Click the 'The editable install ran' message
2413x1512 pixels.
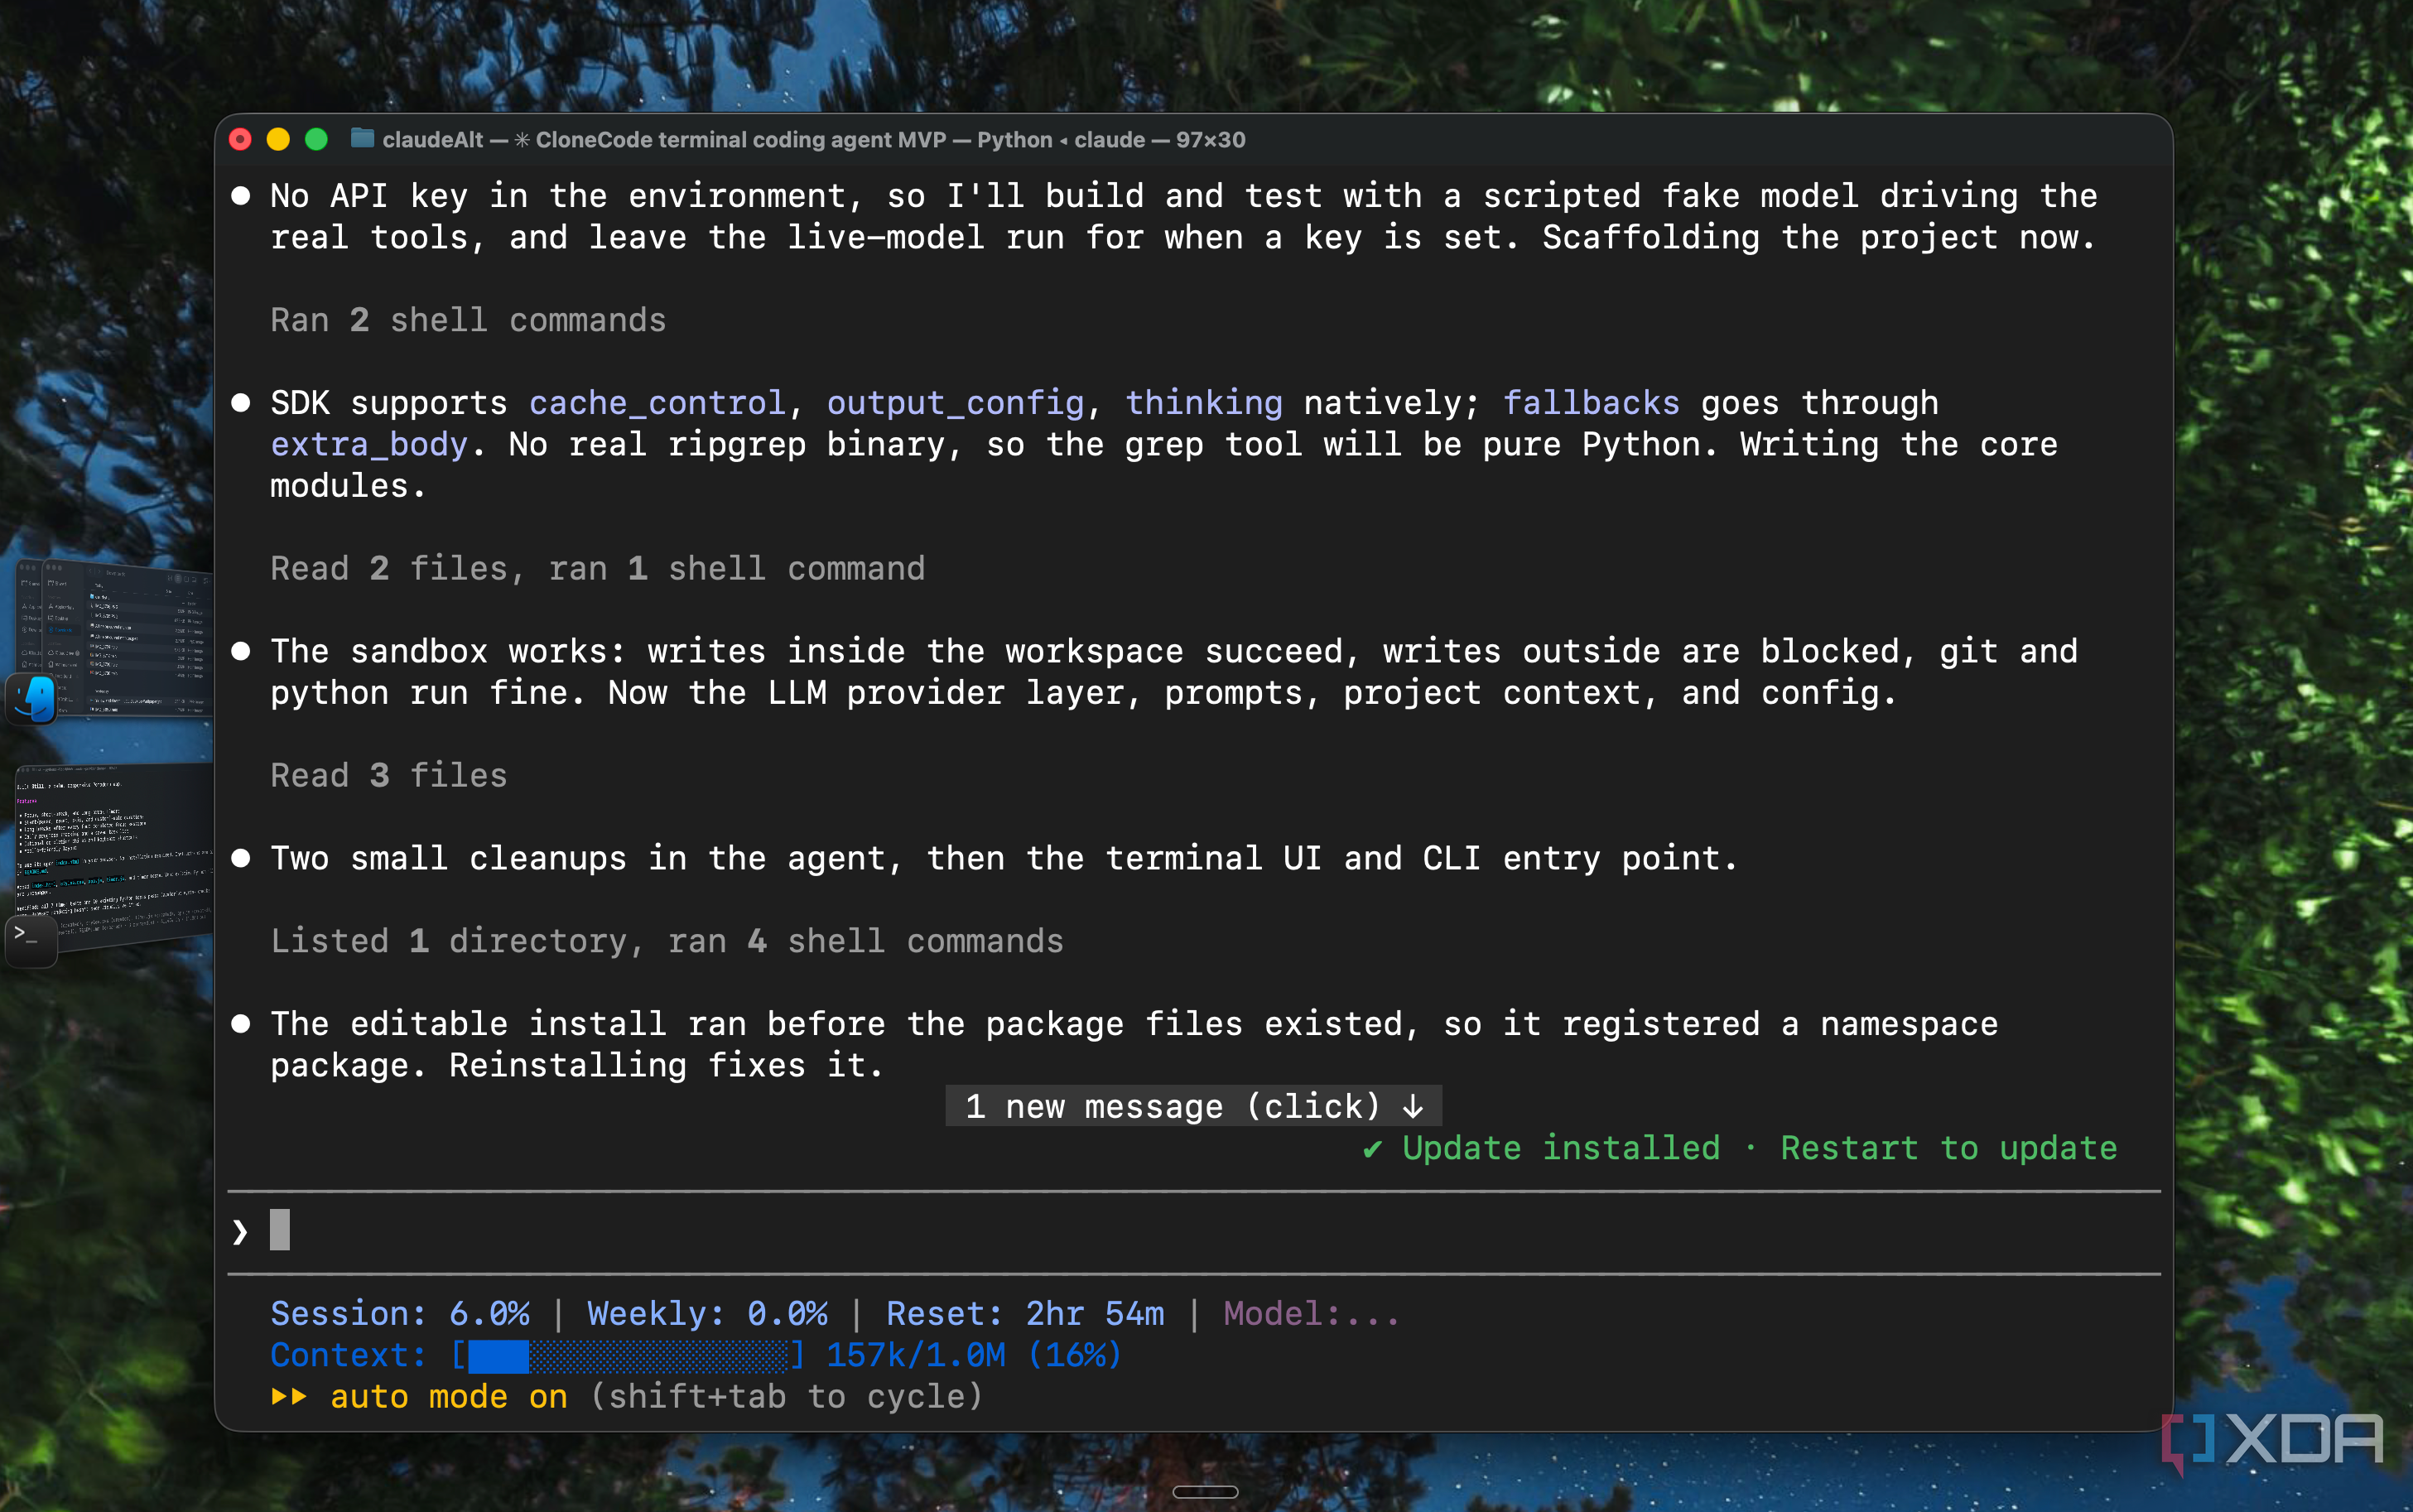pos(1134,1045)
